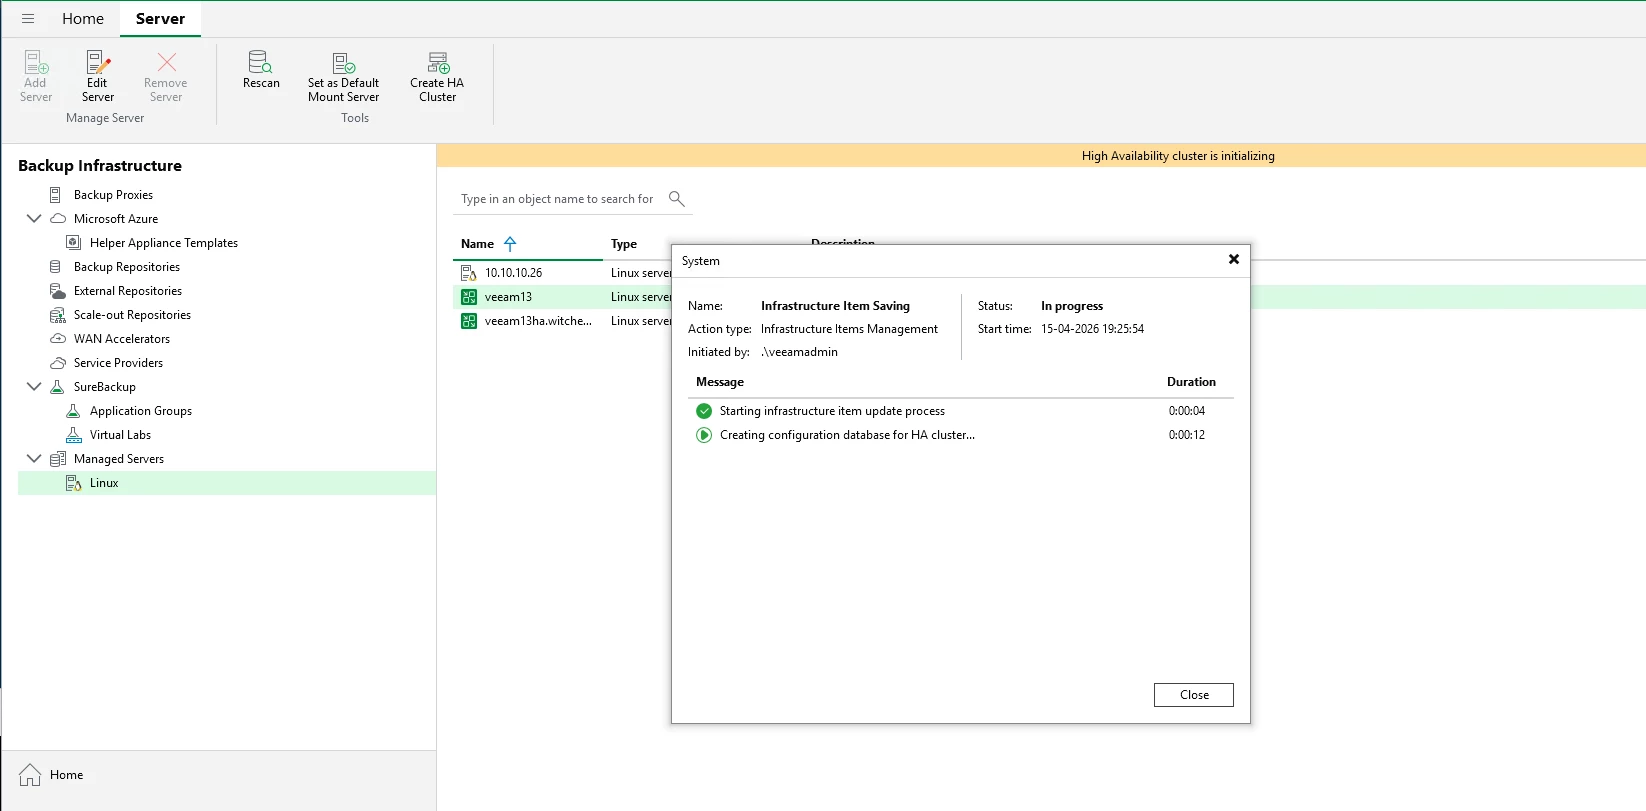Collapse the Managed Servers node
The height and width of the screenshot is (811, 1646).
[34, 459]
